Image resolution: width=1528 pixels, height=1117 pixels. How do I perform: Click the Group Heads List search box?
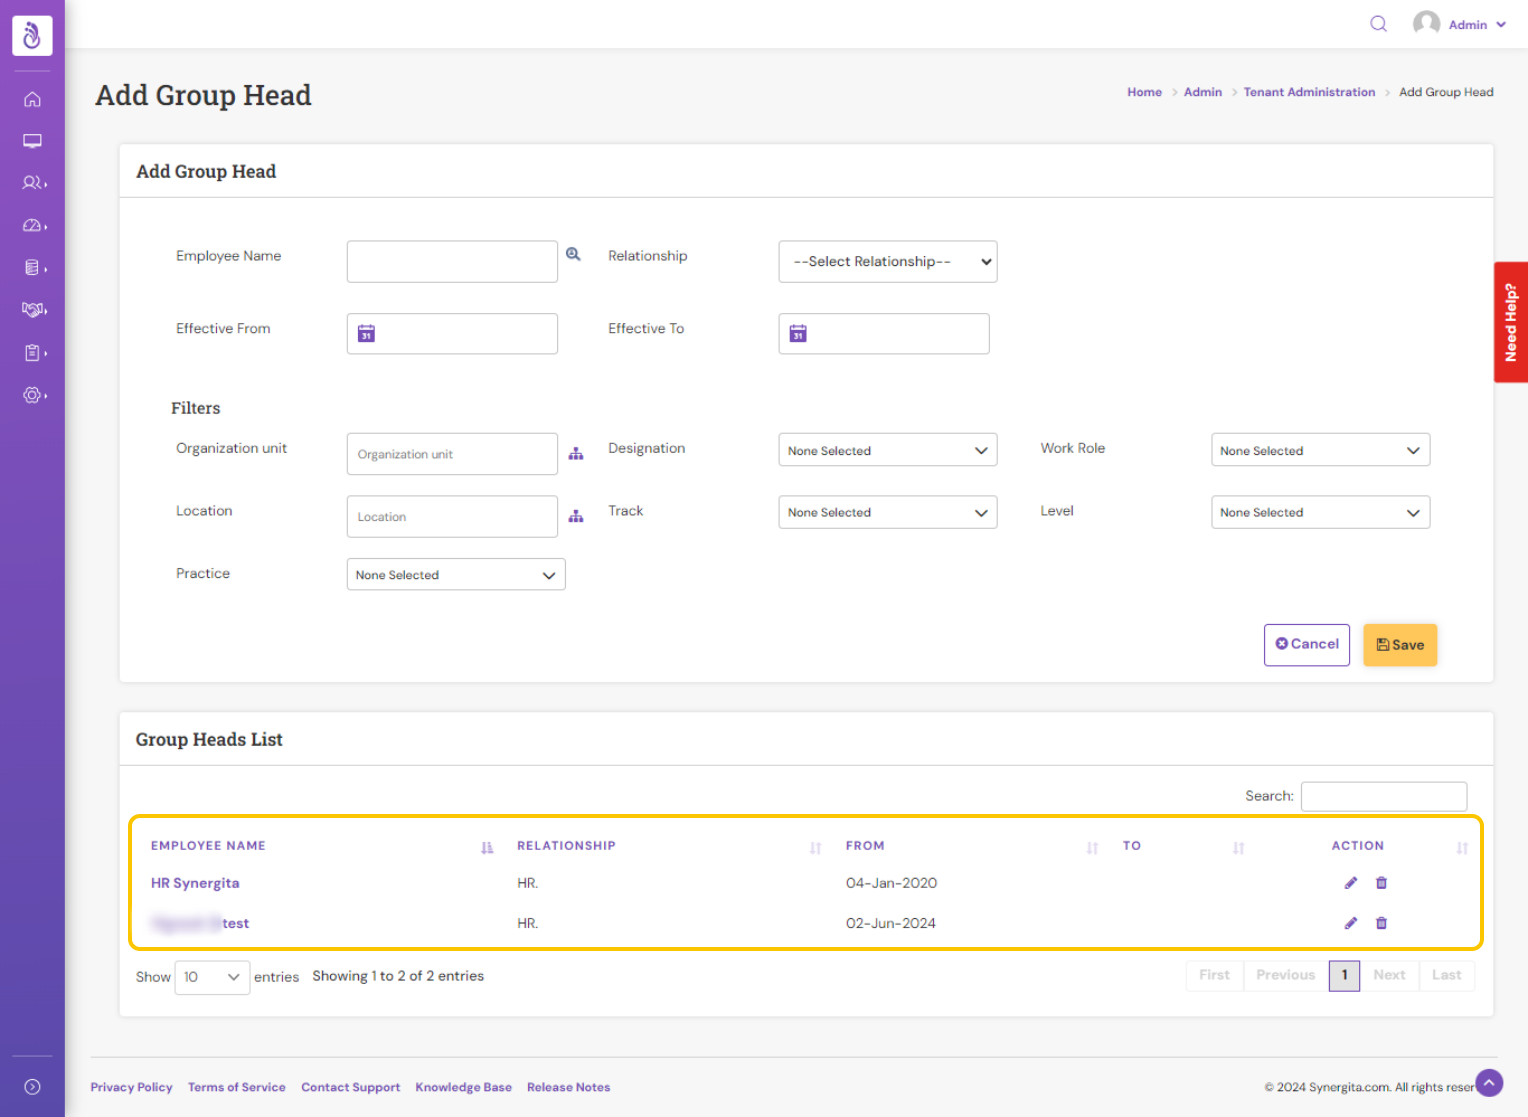(x=1384, y=797)
